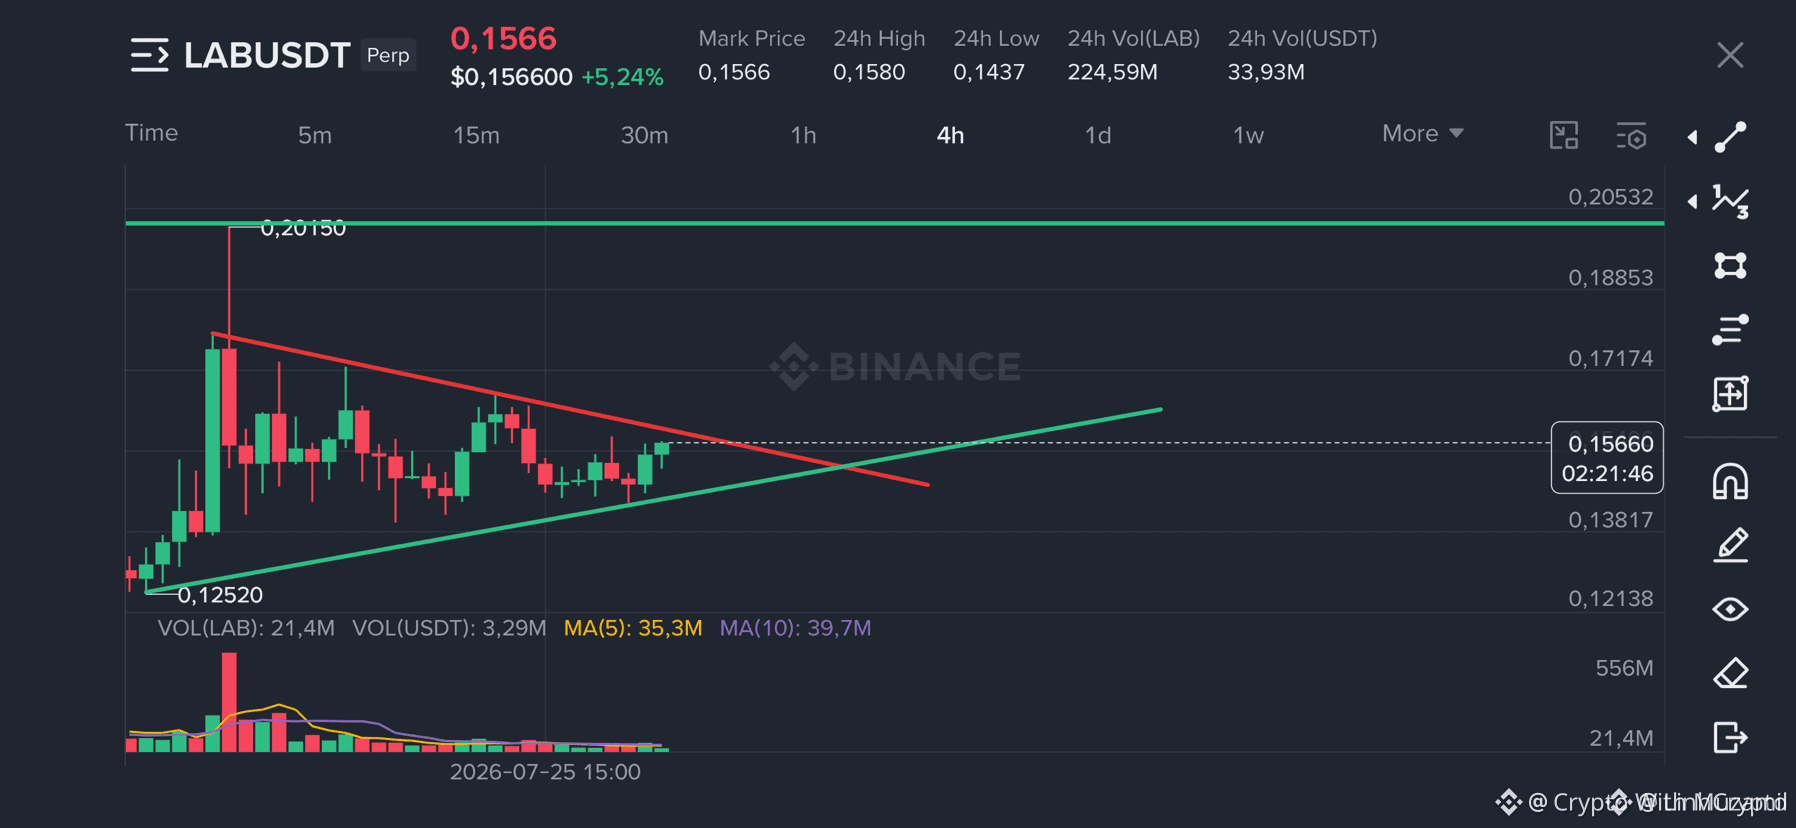This screenshot has height=828, width=1796.
Task: Click the 0,18853 price axis label
Action: coord(1610,278)
